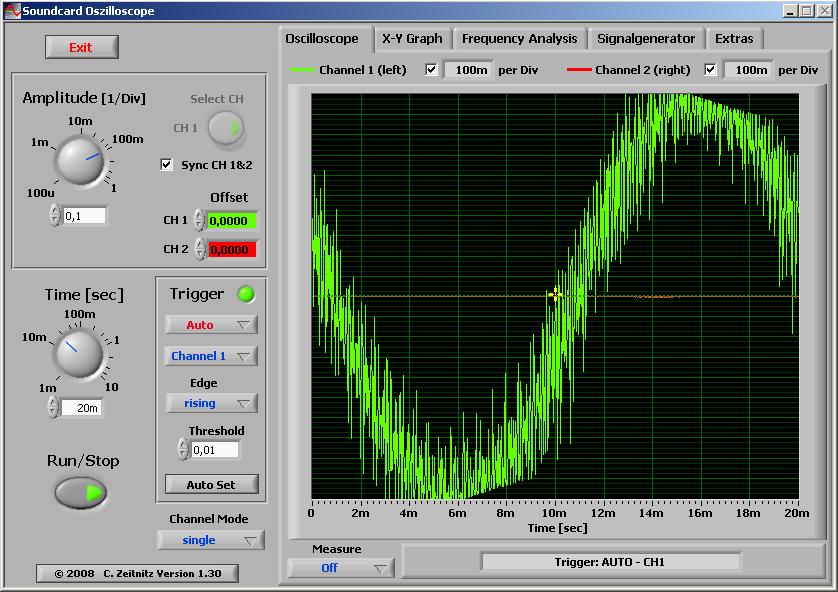Disable Channel 1 (left) display checkbox
The height and width of the screenshot is (592, 838).
point(431,70)
